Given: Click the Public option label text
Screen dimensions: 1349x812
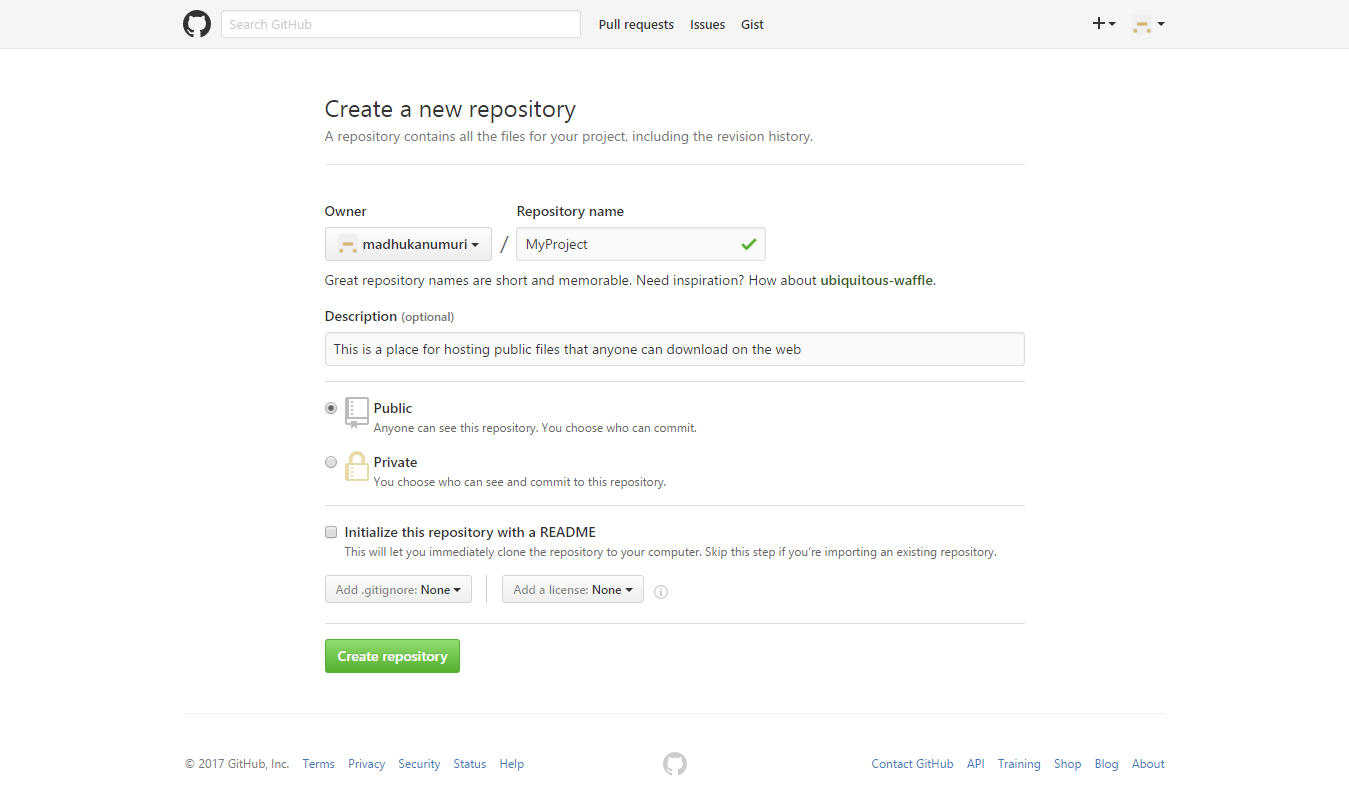Looking at the screenshot, I should click(393, 408).
